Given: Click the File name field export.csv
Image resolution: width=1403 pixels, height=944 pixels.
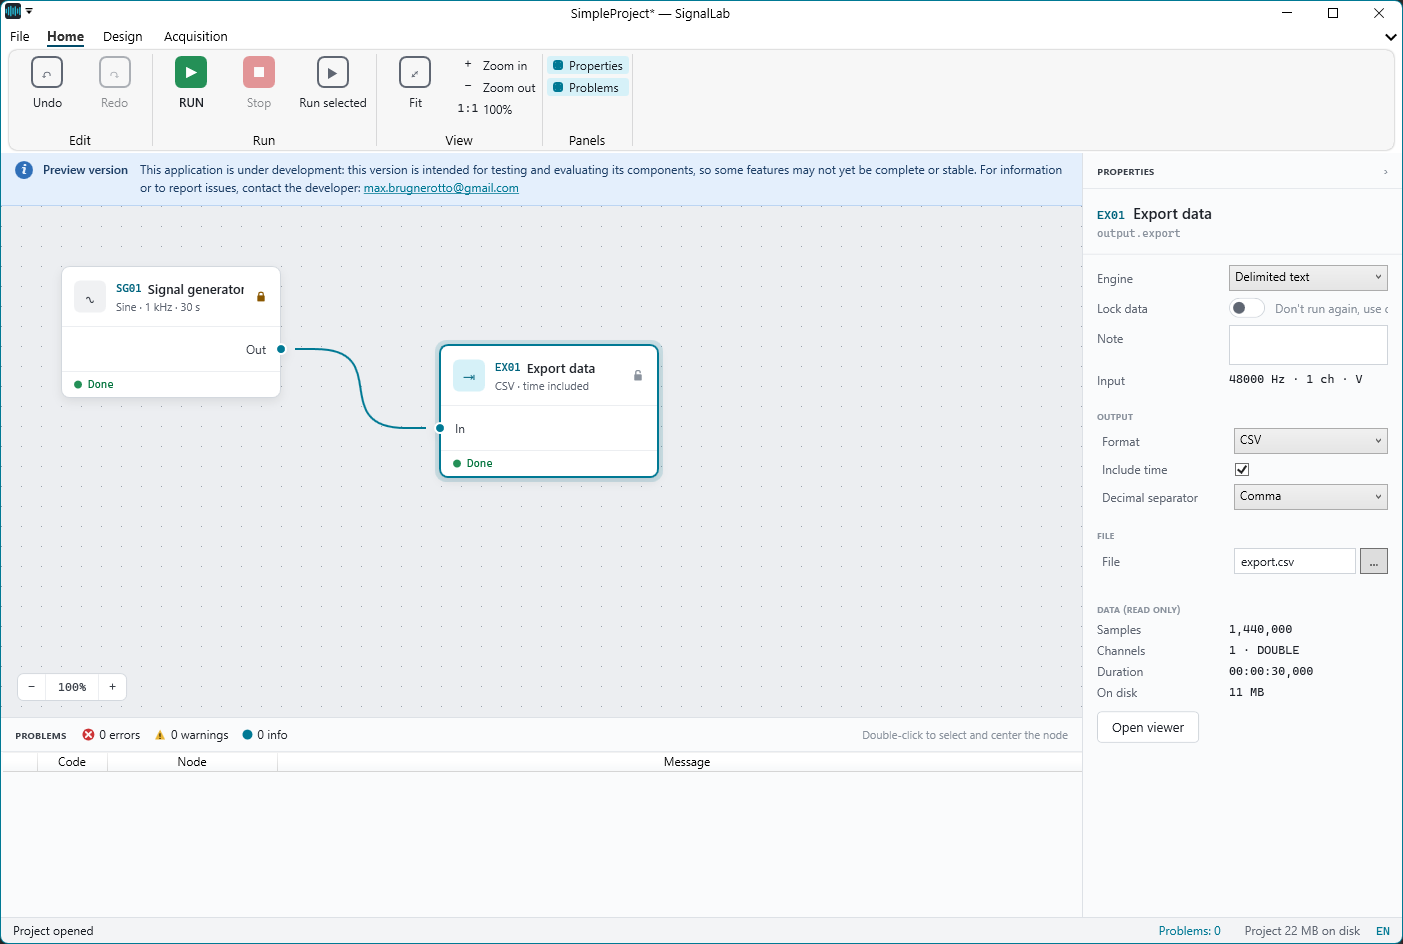Looking at the screenshot, I should coord(1295,561).
